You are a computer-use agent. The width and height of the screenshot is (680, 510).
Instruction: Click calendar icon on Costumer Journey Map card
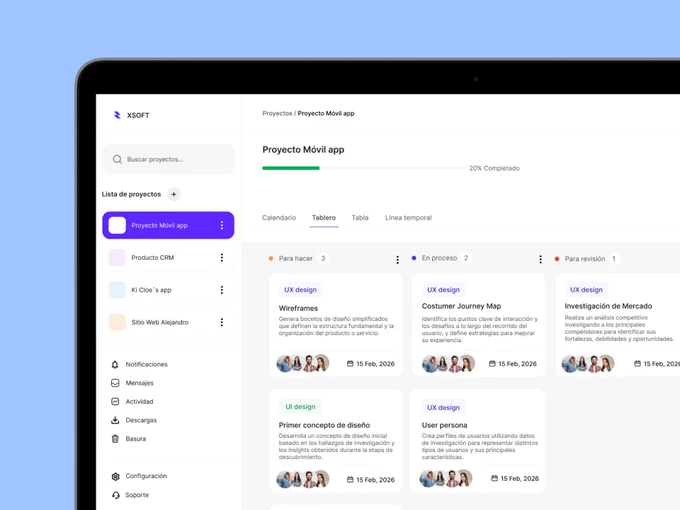coord(492,363)
